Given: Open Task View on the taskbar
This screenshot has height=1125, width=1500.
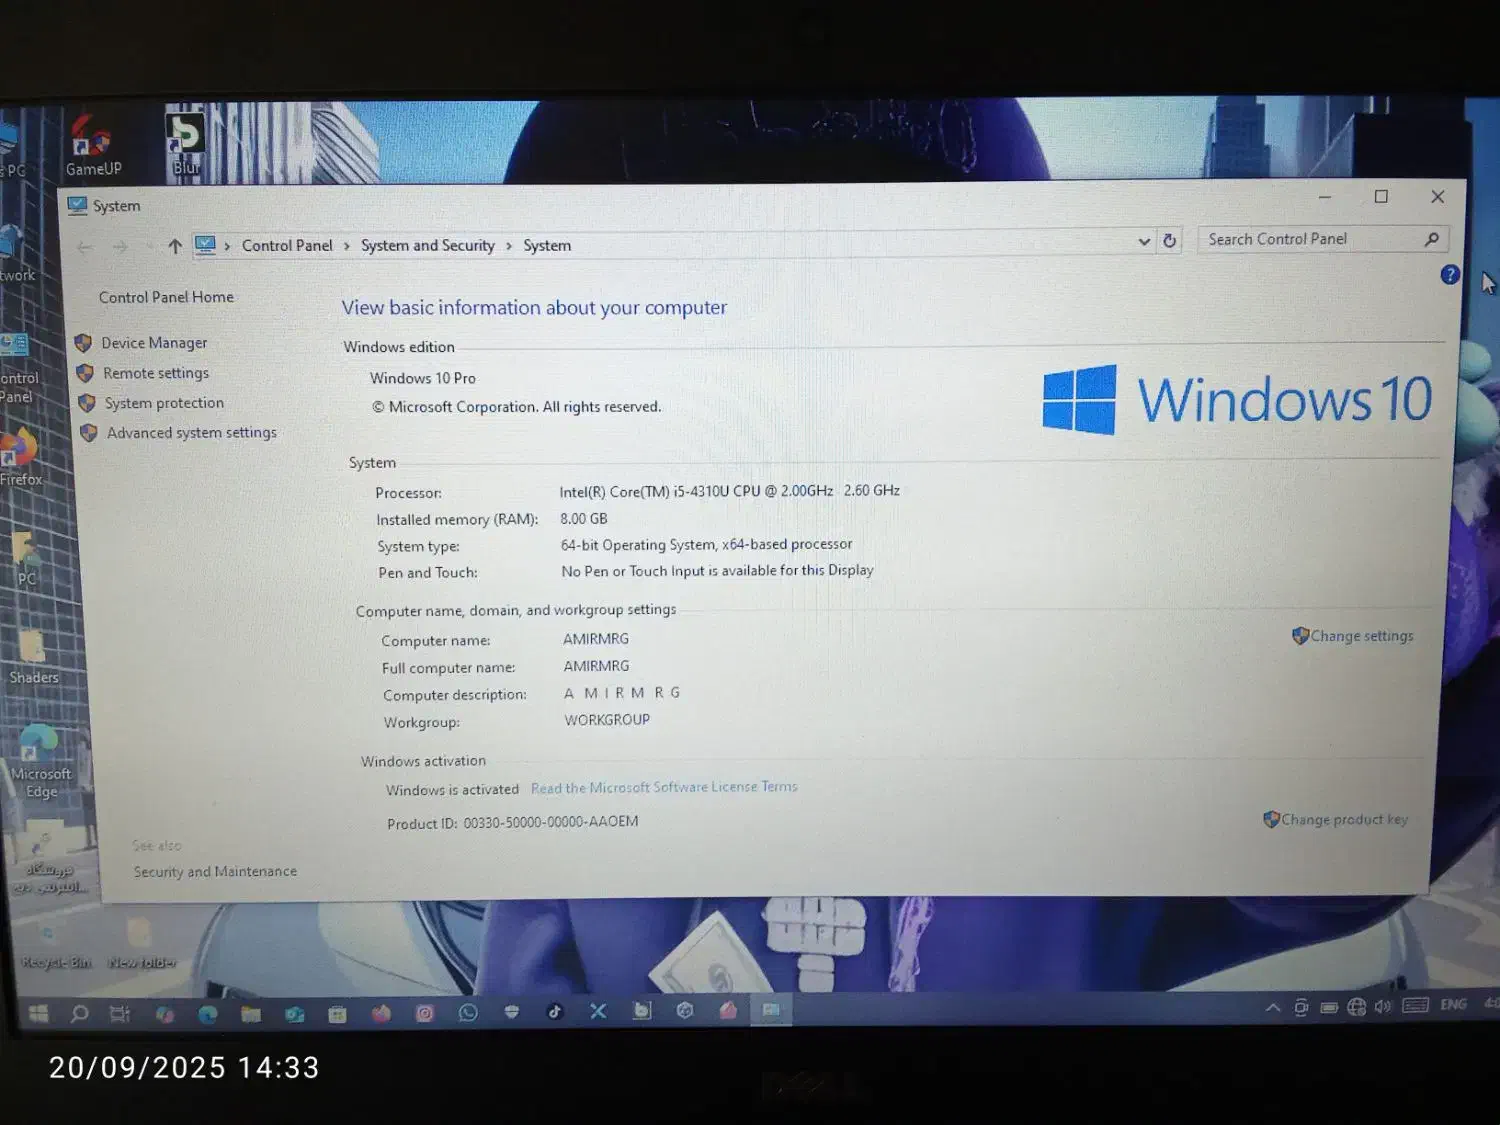Looking at the screenshot, I should tap(120, 1014).
